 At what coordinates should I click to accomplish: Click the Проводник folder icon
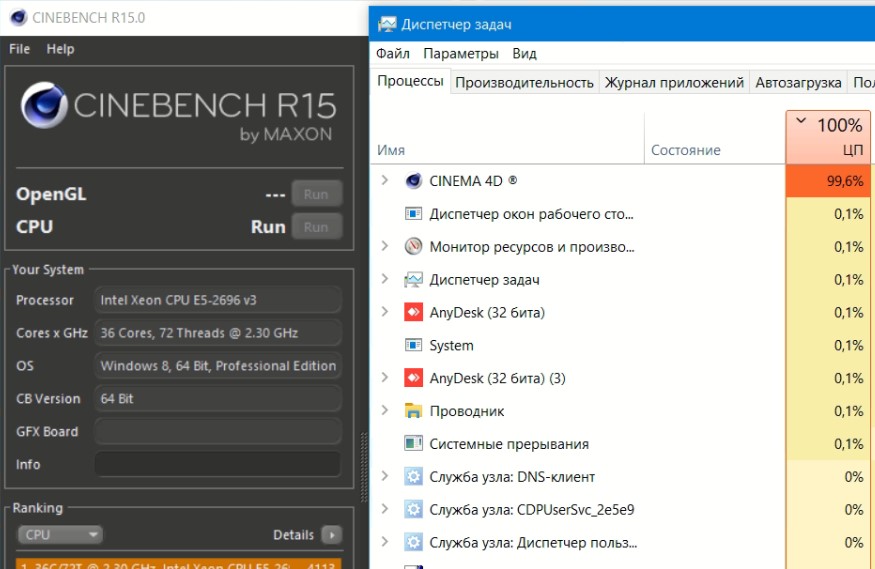point(414,411)
